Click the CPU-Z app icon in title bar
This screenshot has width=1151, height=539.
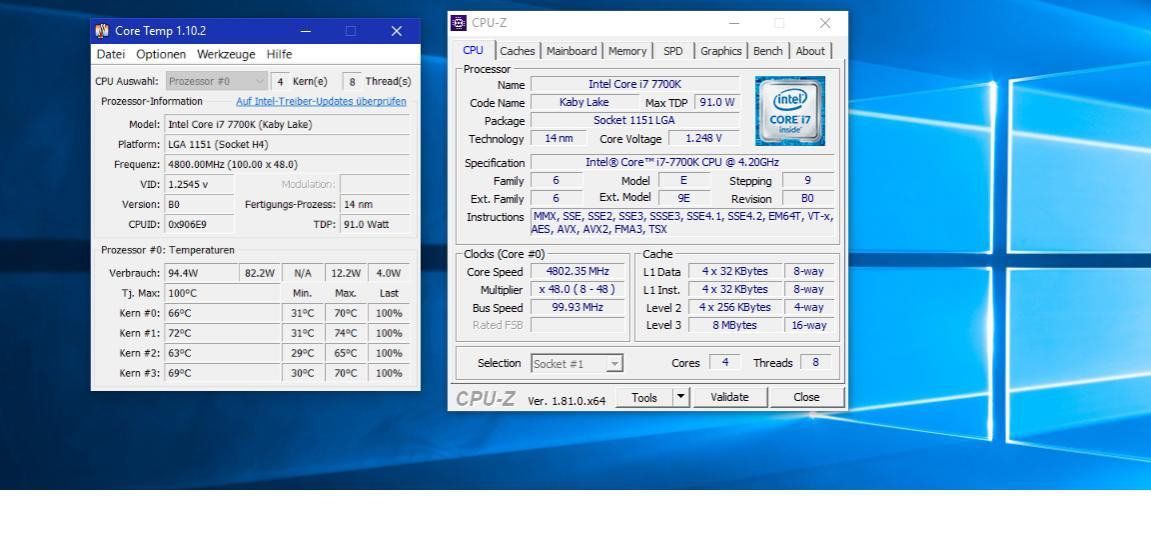click(x=459, y=23)
